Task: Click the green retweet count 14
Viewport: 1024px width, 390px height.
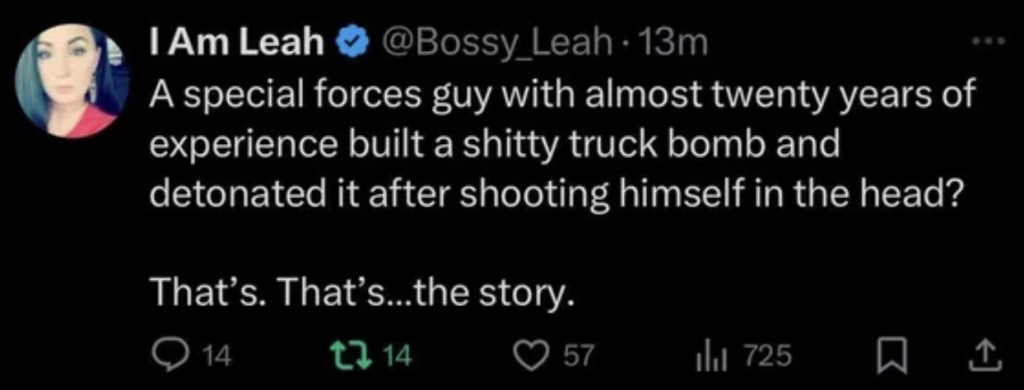Action: point(396,357)
